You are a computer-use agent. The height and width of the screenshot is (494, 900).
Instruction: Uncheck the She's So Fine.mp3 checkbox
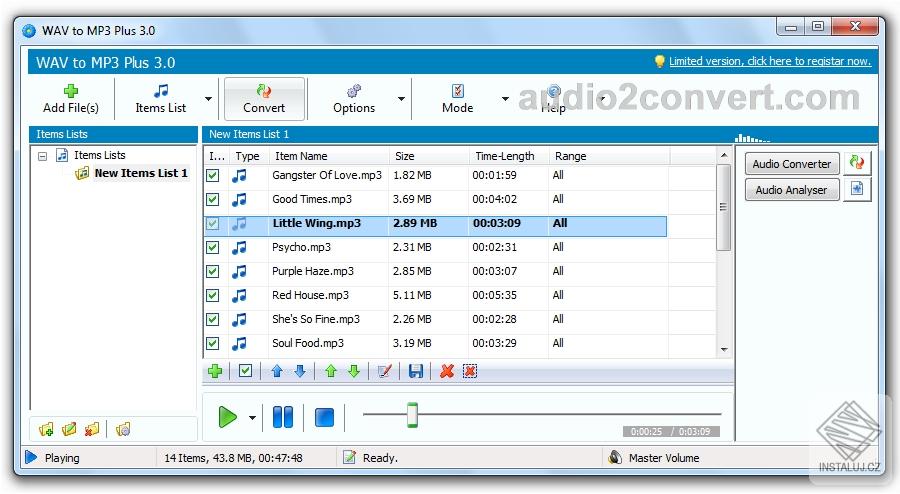pyautogui.click(x=213, y=319)
